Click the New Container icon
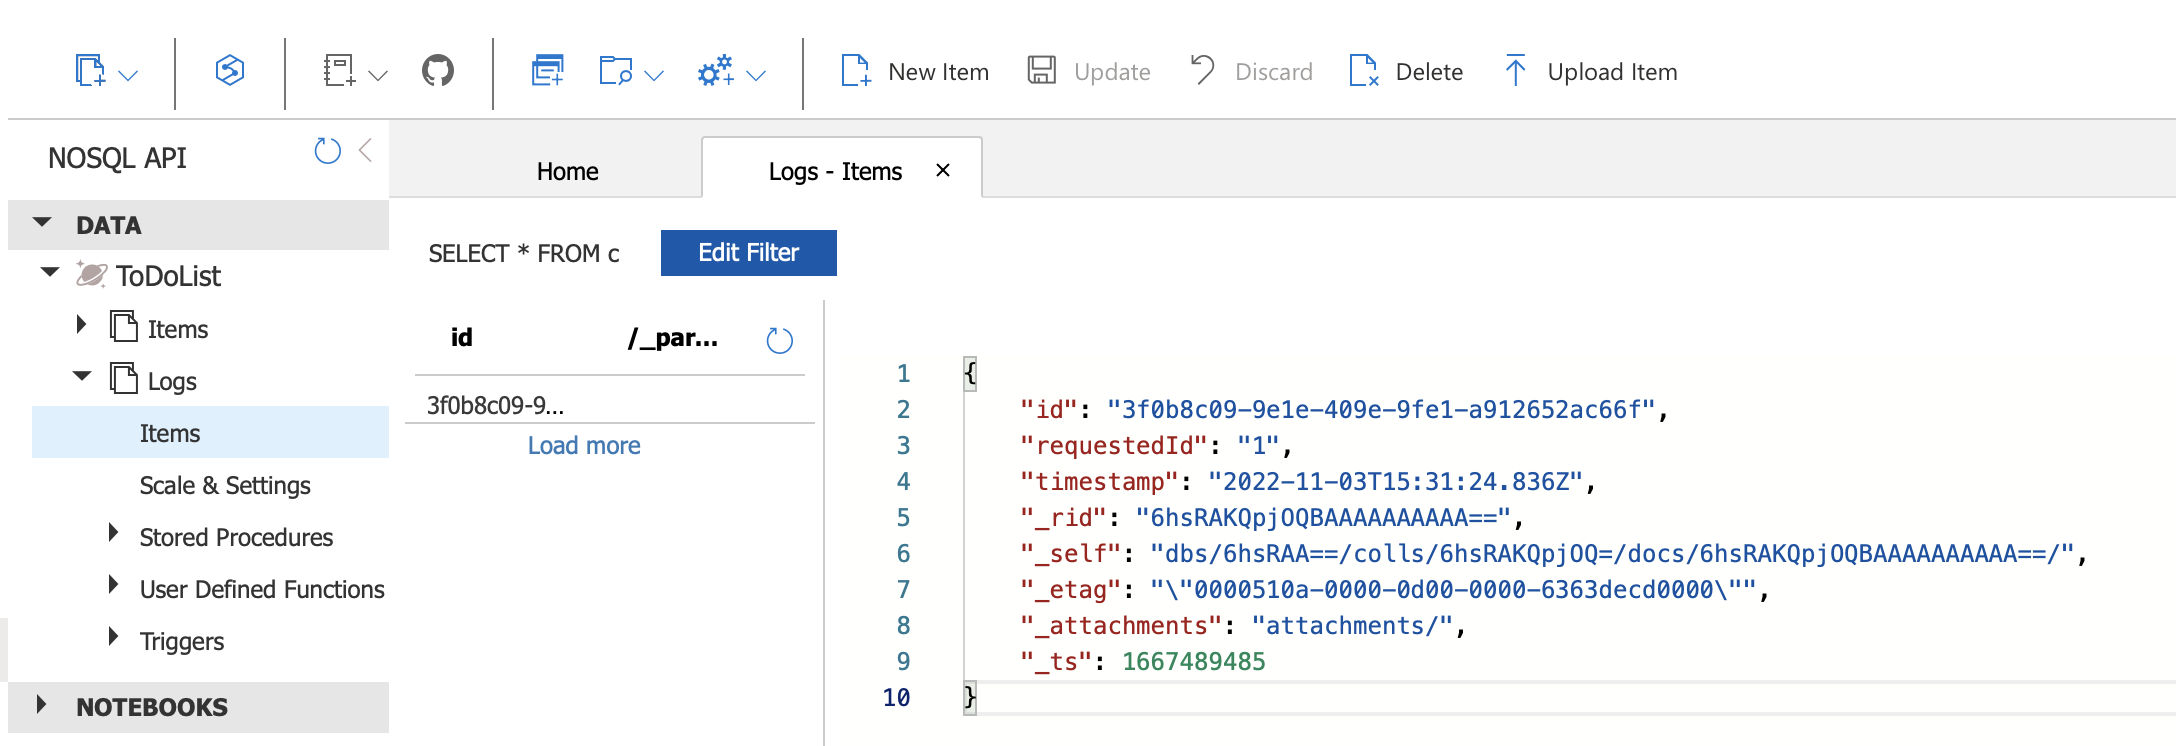2176x746 pixels. click(x=90, y=71)
